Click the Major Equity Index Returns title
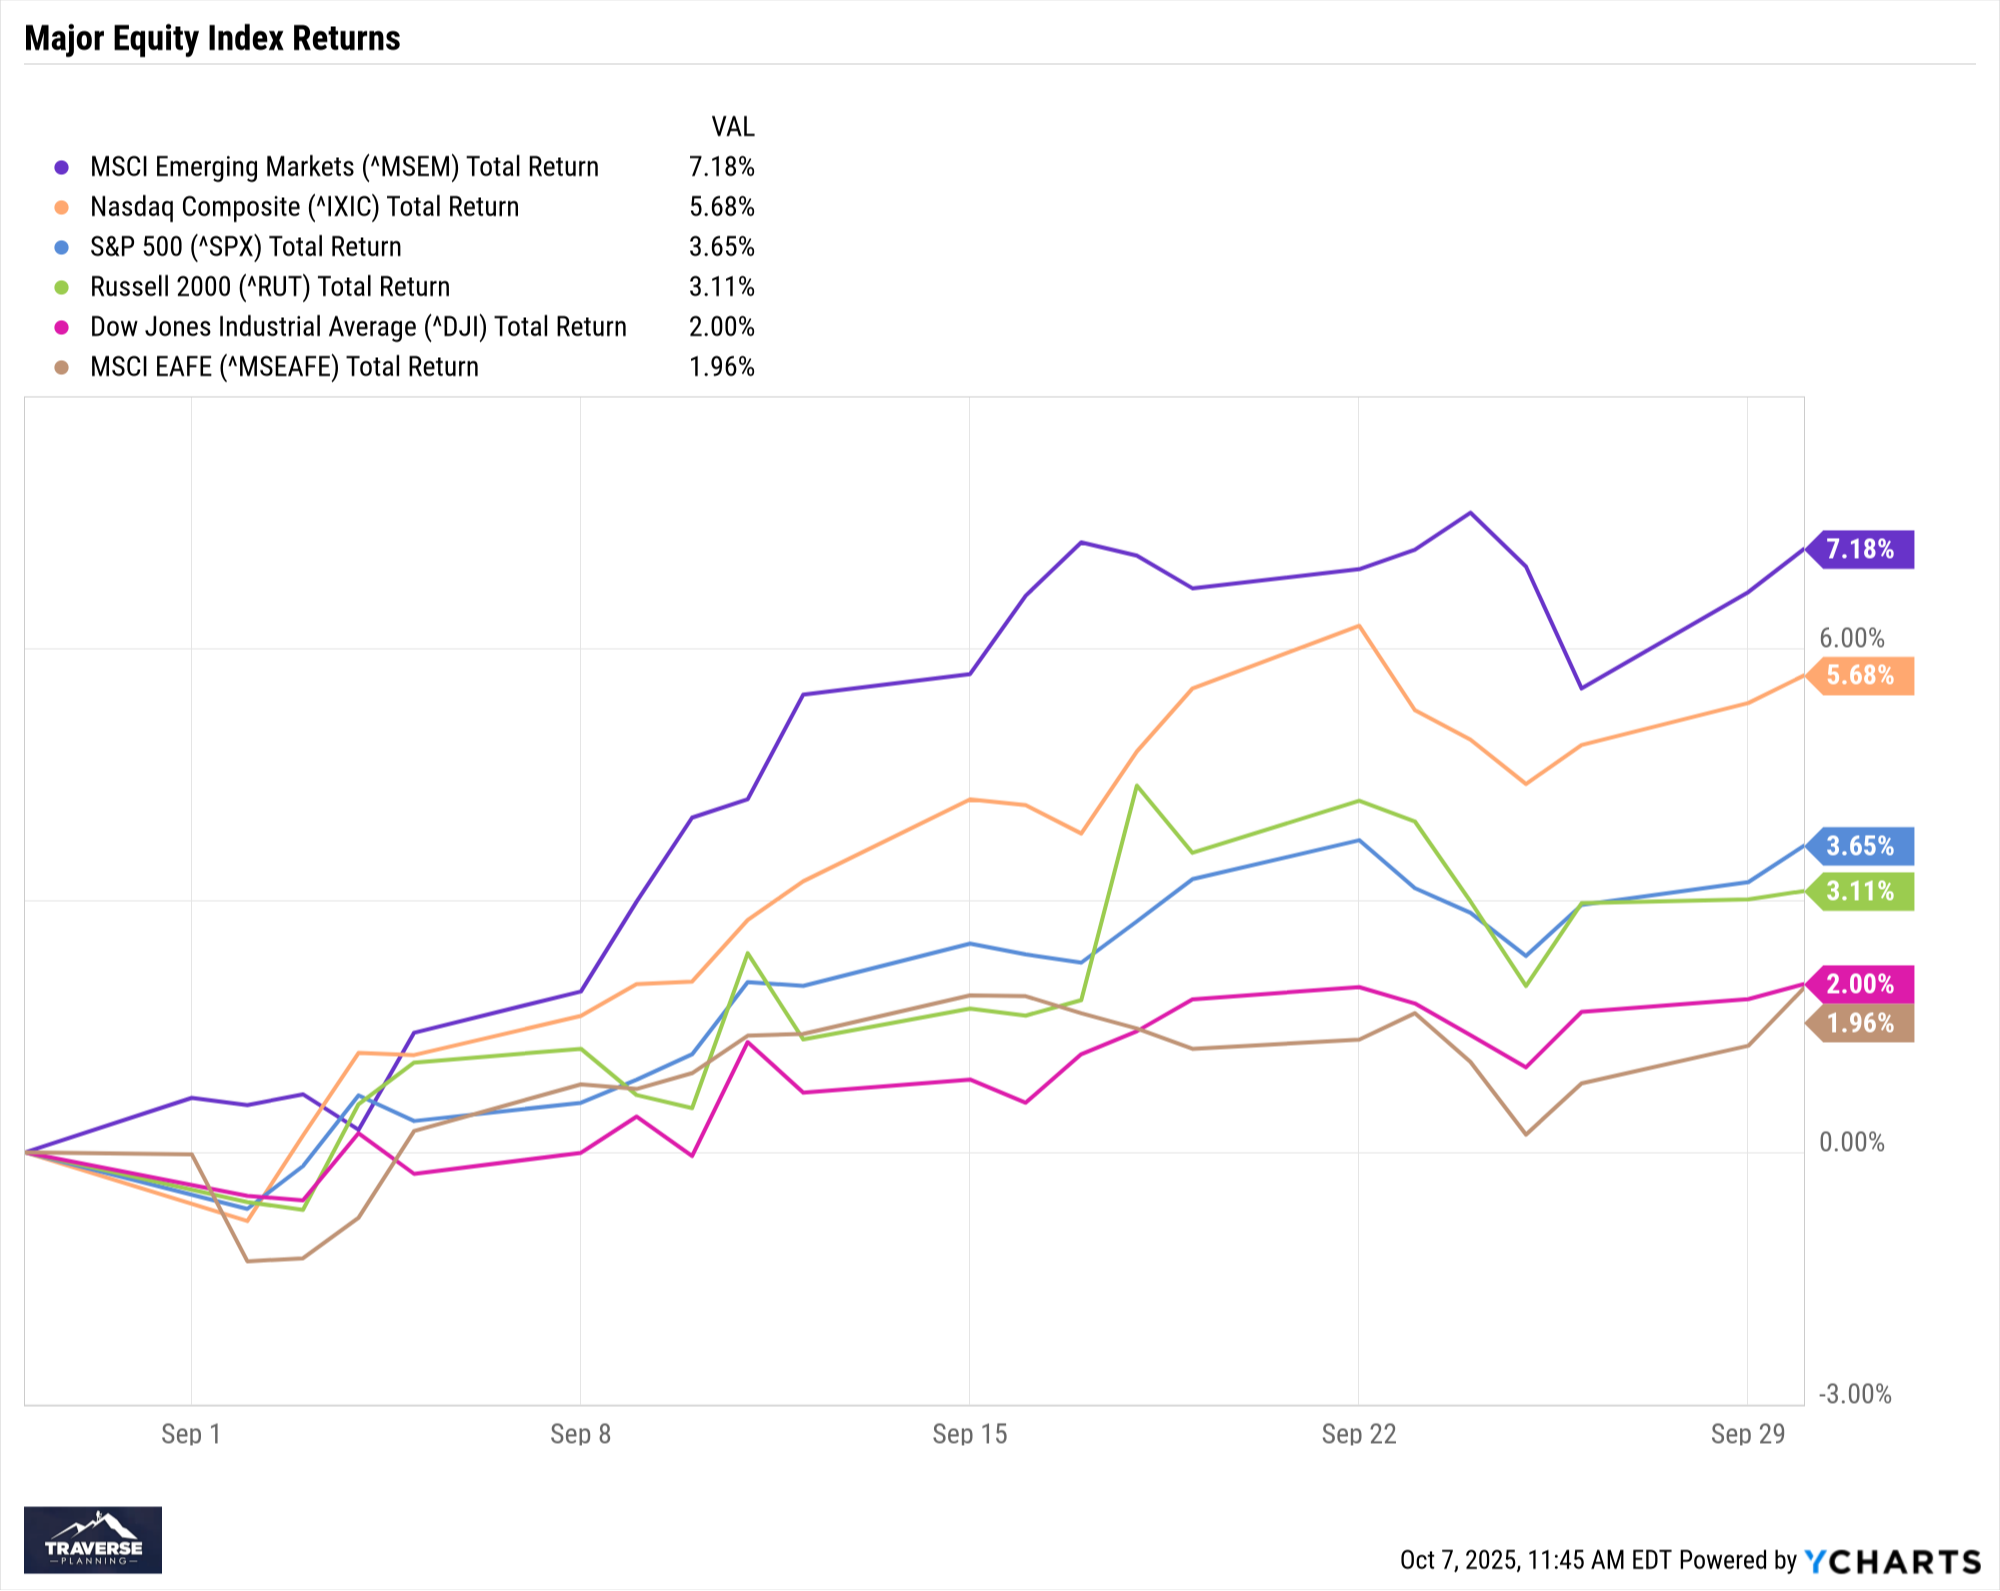The height and width of the screenshot is (1591, 2000). pos(212,38)
